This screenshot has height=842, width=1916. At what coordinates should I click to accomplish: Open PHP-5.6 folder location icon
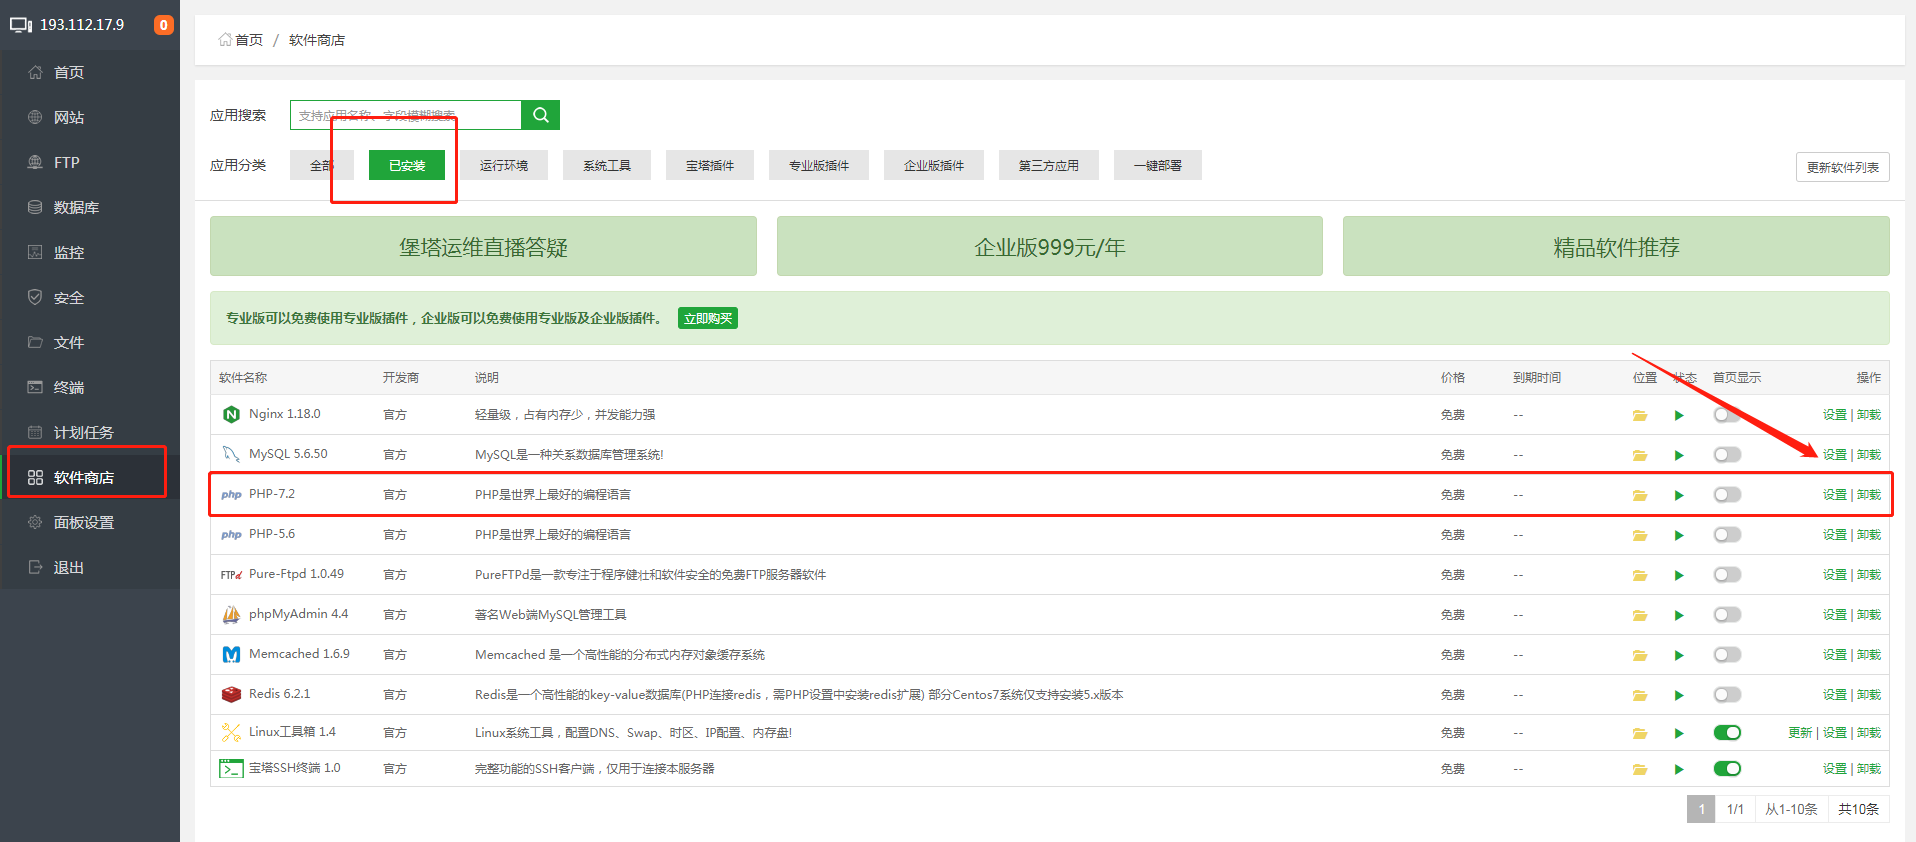coord(1640,535)
